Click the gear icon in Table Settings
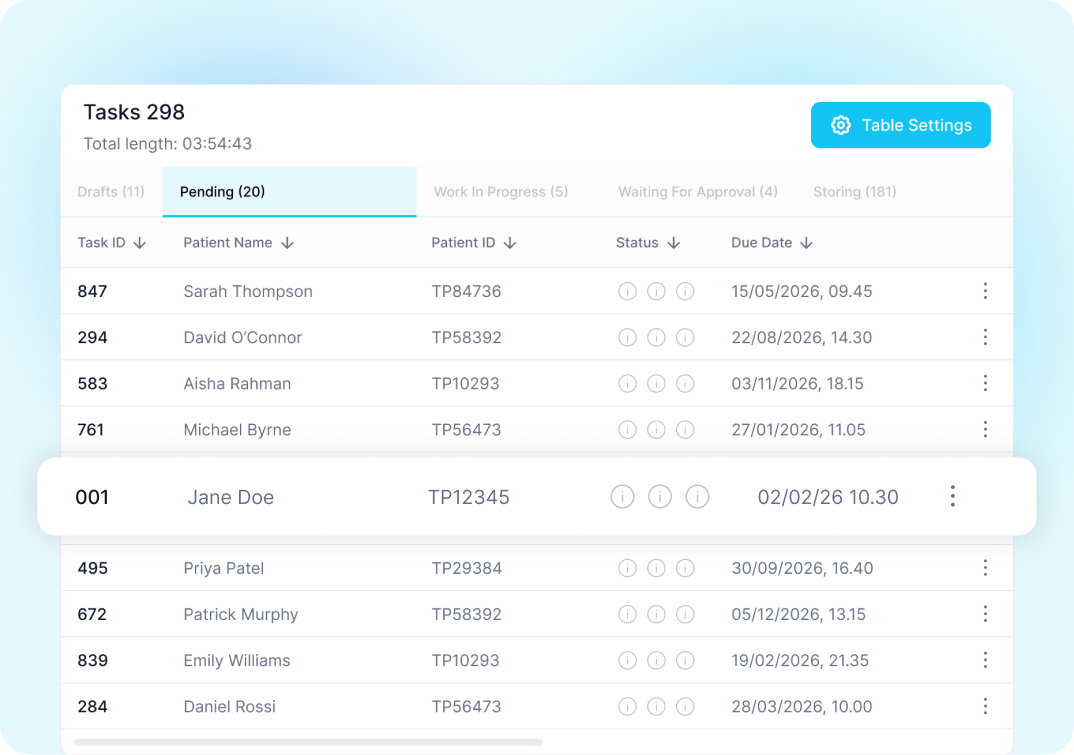Viewport: 1074px width, 755px height. tap(841, 125)
